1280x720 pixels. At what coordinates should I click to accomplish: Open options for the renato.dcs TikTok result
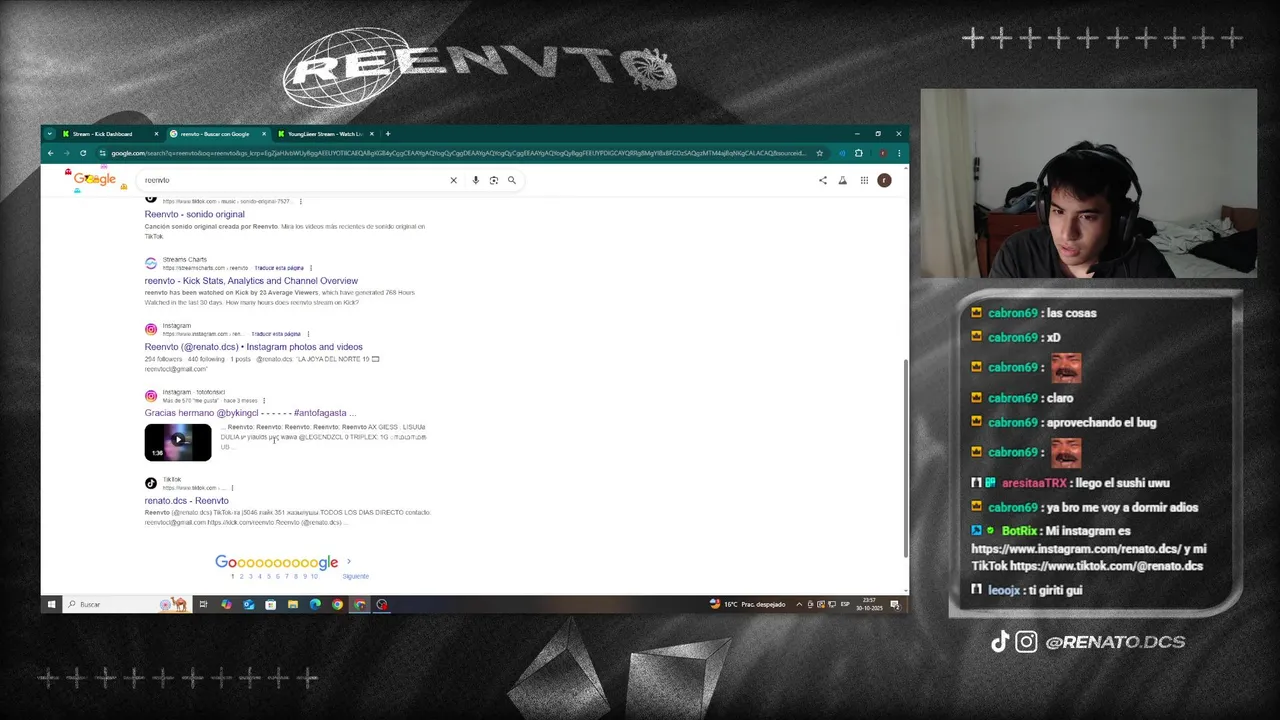tap(232, 488)
